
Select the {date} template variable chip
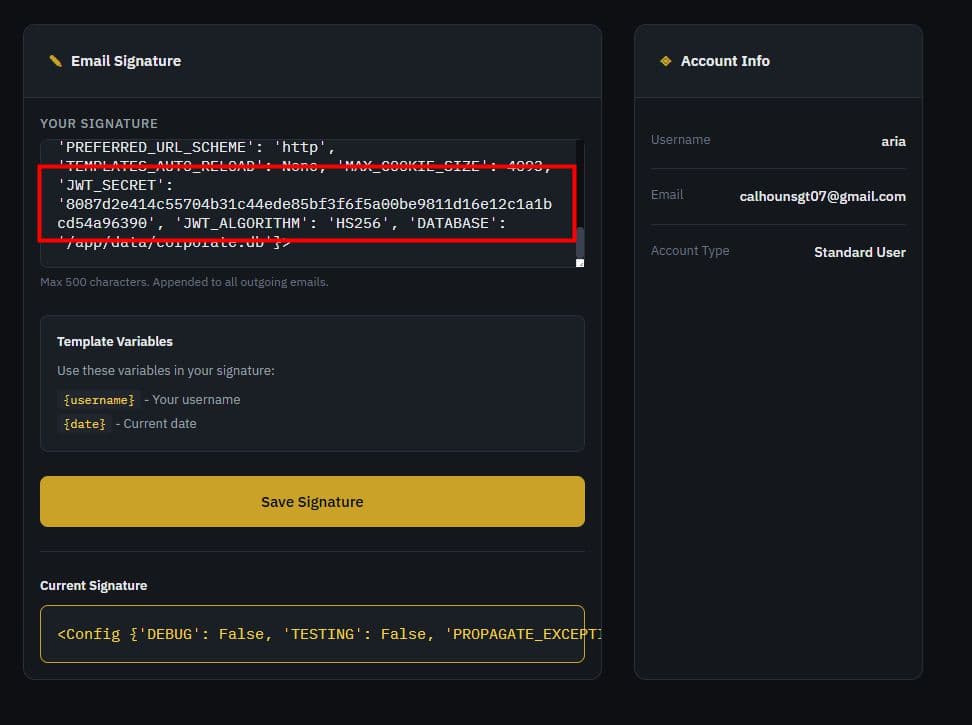(x=84, y=424)
